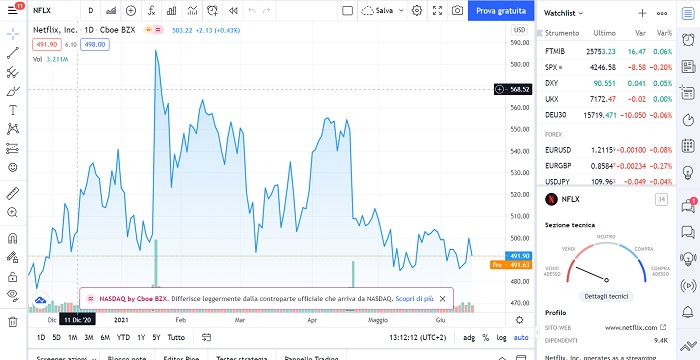Select the prediction and measurement tools
The height and width of the screenshot is (360, 700).
click(13, 148)
